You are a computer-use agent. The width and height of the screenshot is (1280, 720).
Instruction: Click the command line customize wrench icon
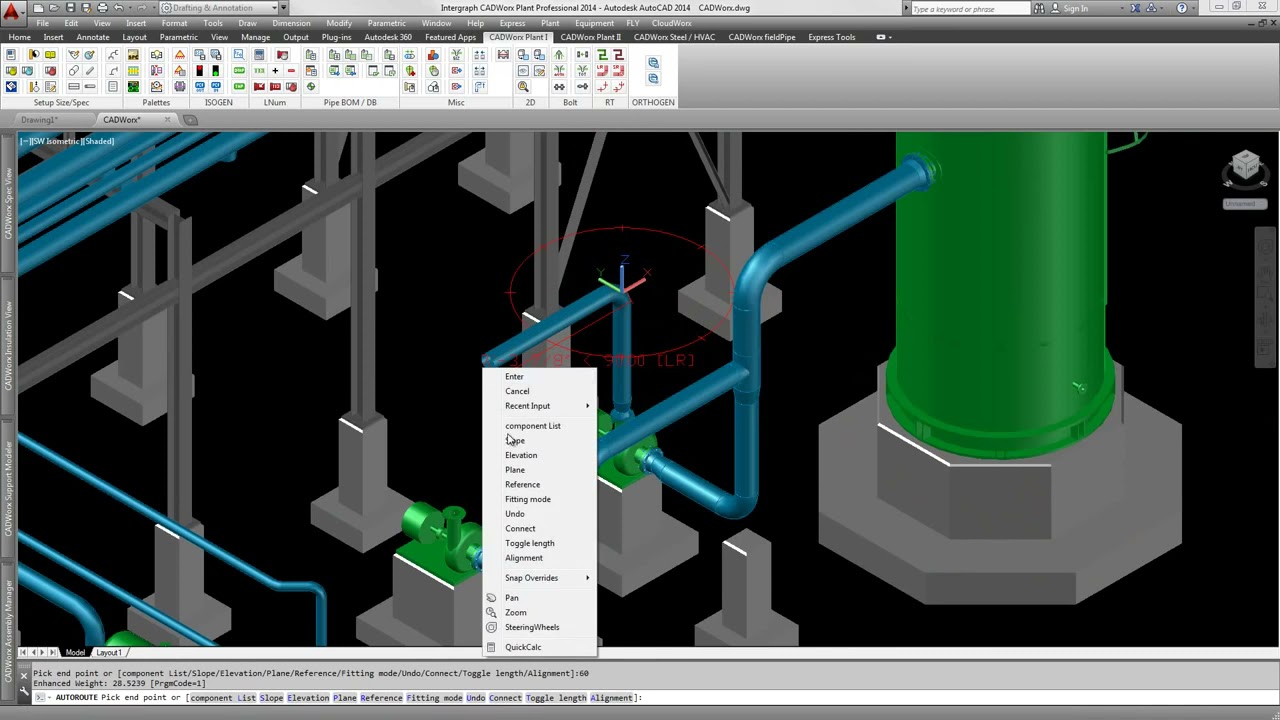tap(24, 691)
